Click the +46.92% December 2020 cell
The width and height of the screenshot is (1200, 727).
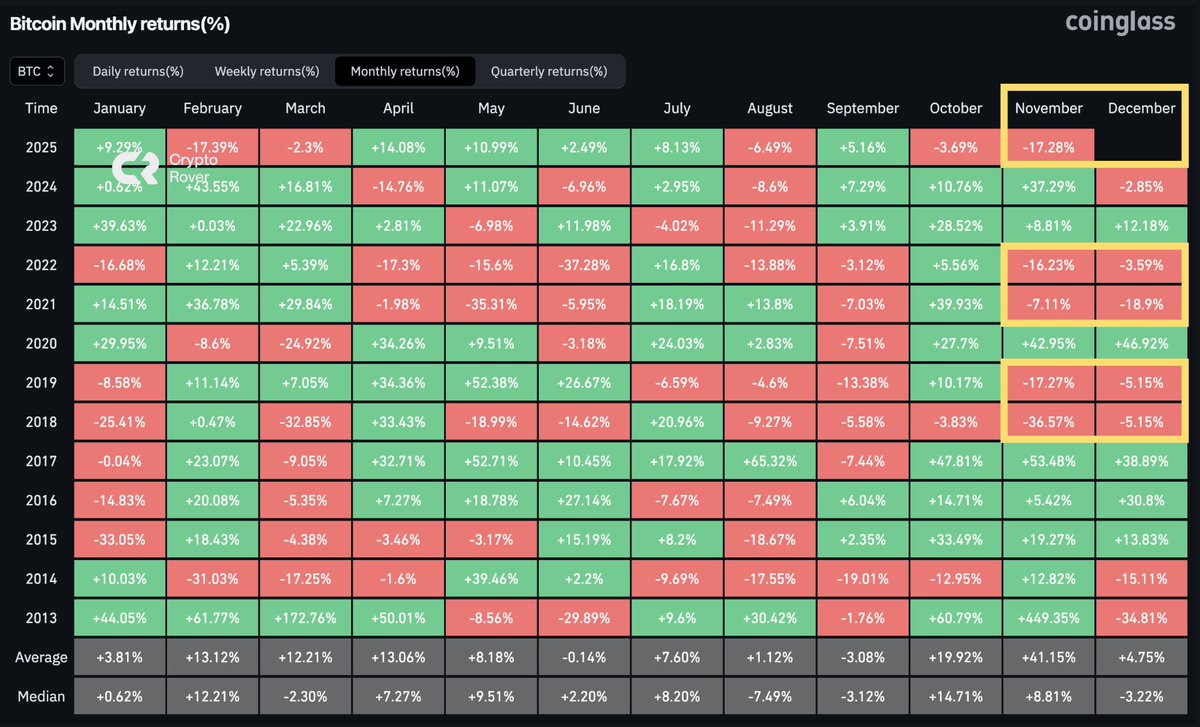pyautogui.click(x=1141, y=343)
